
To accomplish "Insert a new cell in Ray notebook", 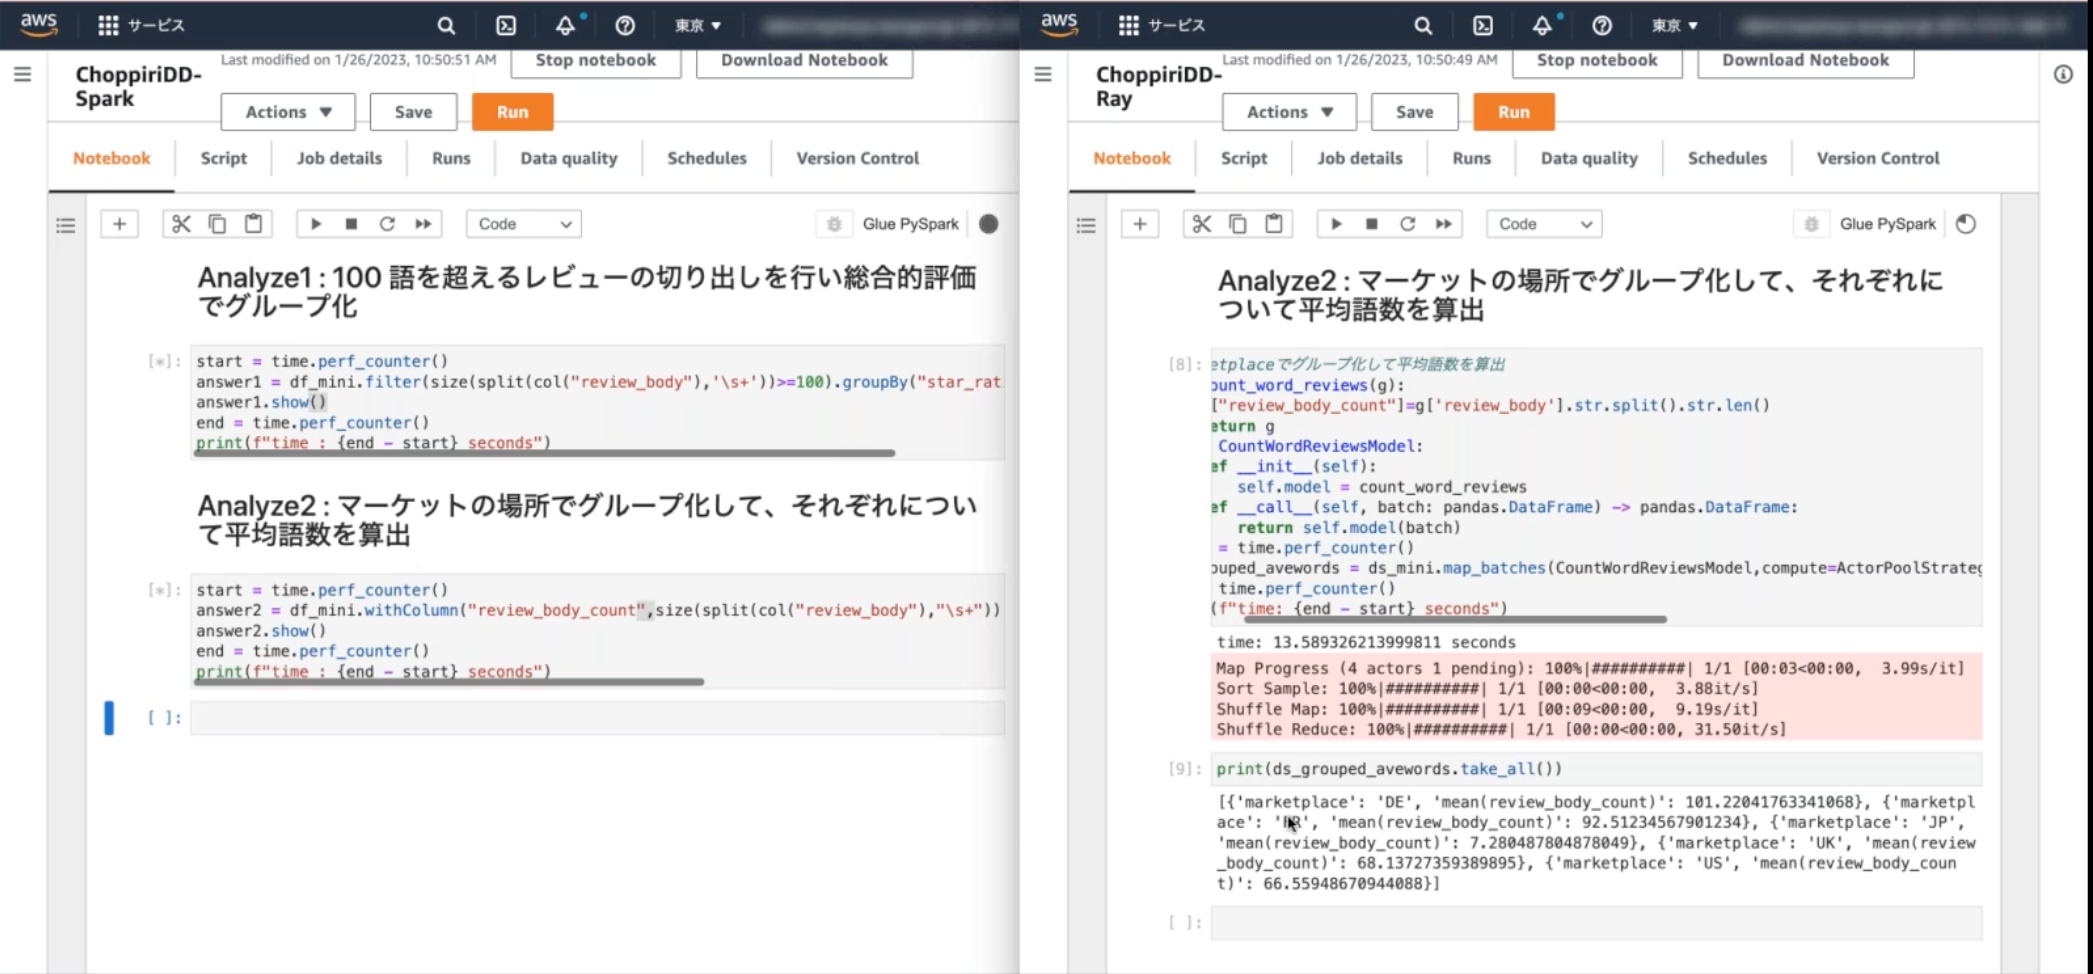I will (x=1140, y=224).
